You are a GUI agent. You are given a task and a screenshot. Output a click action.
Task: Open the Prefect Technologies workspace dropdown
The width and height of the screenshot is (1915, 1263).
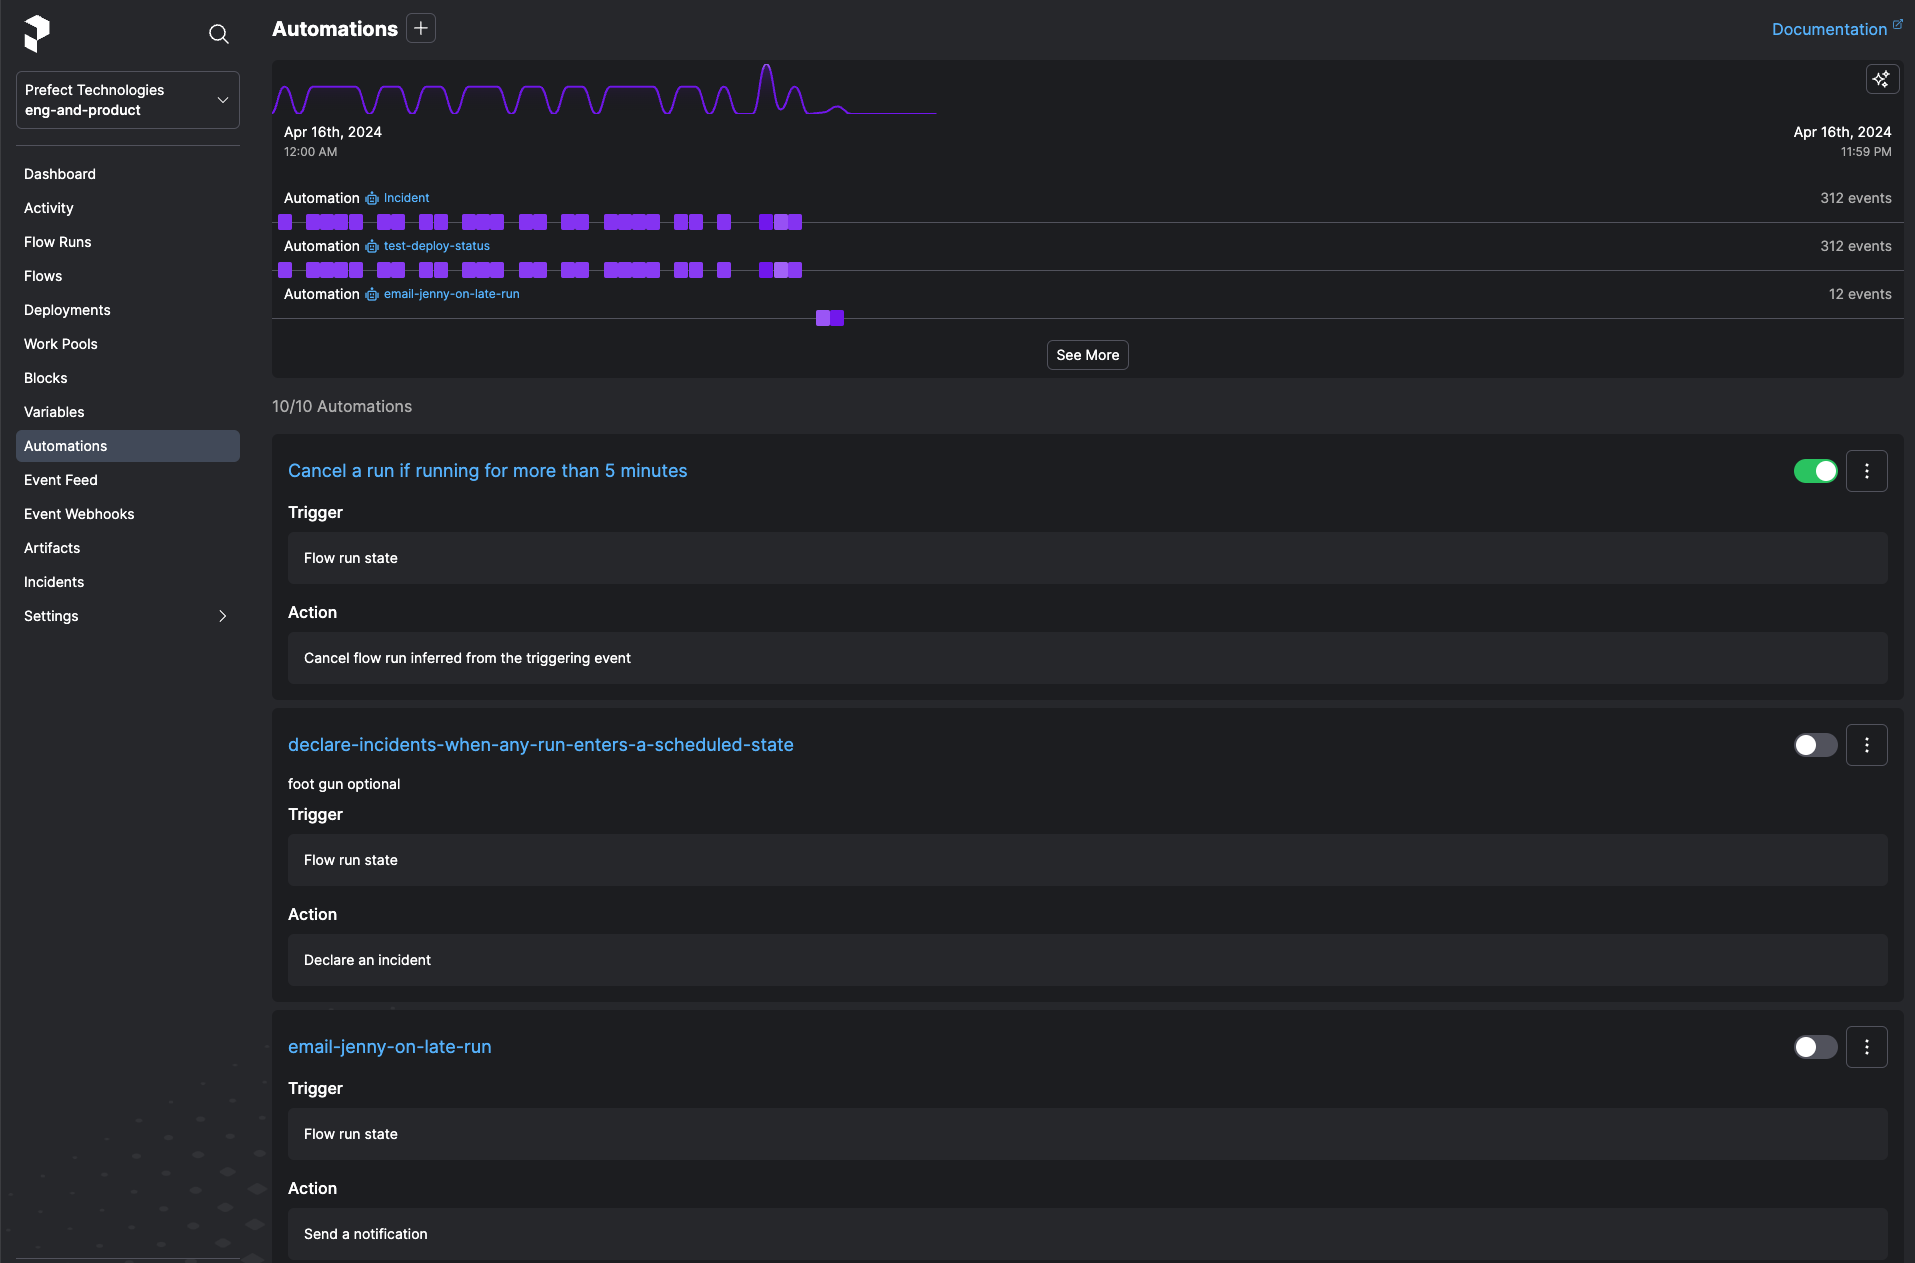[128, 100]
